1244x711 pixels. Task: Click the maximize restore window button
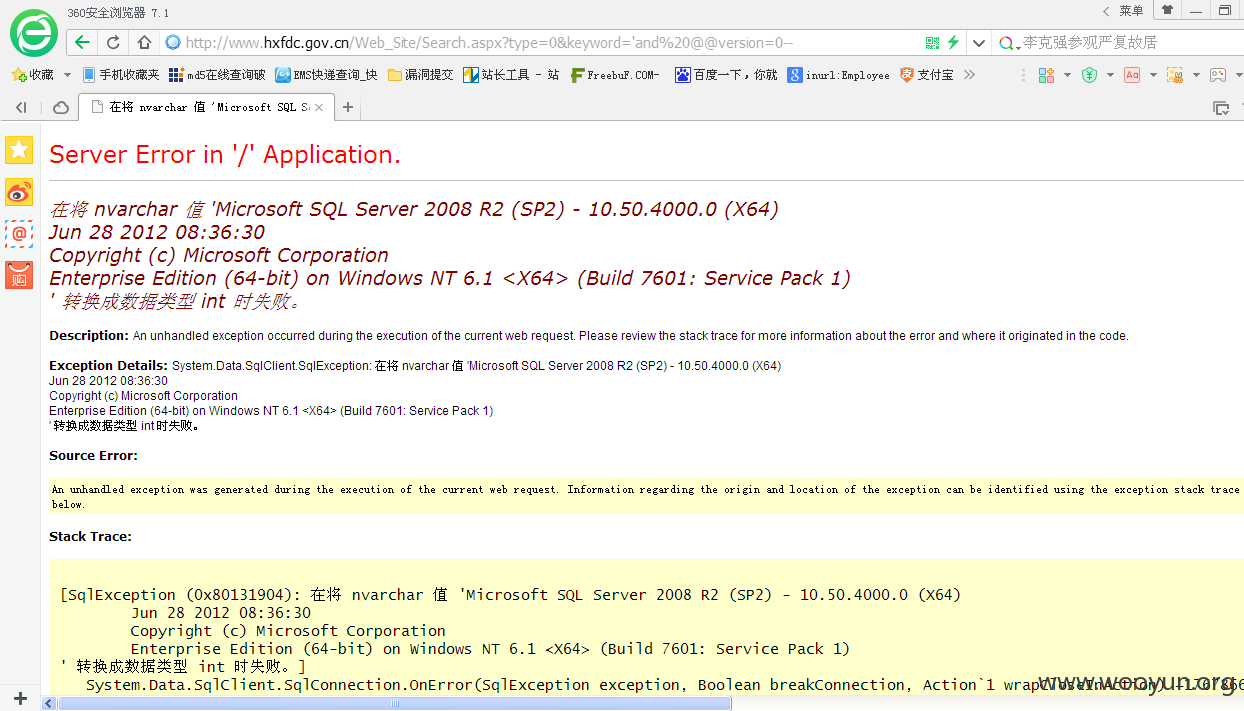tap(1224, 10)
